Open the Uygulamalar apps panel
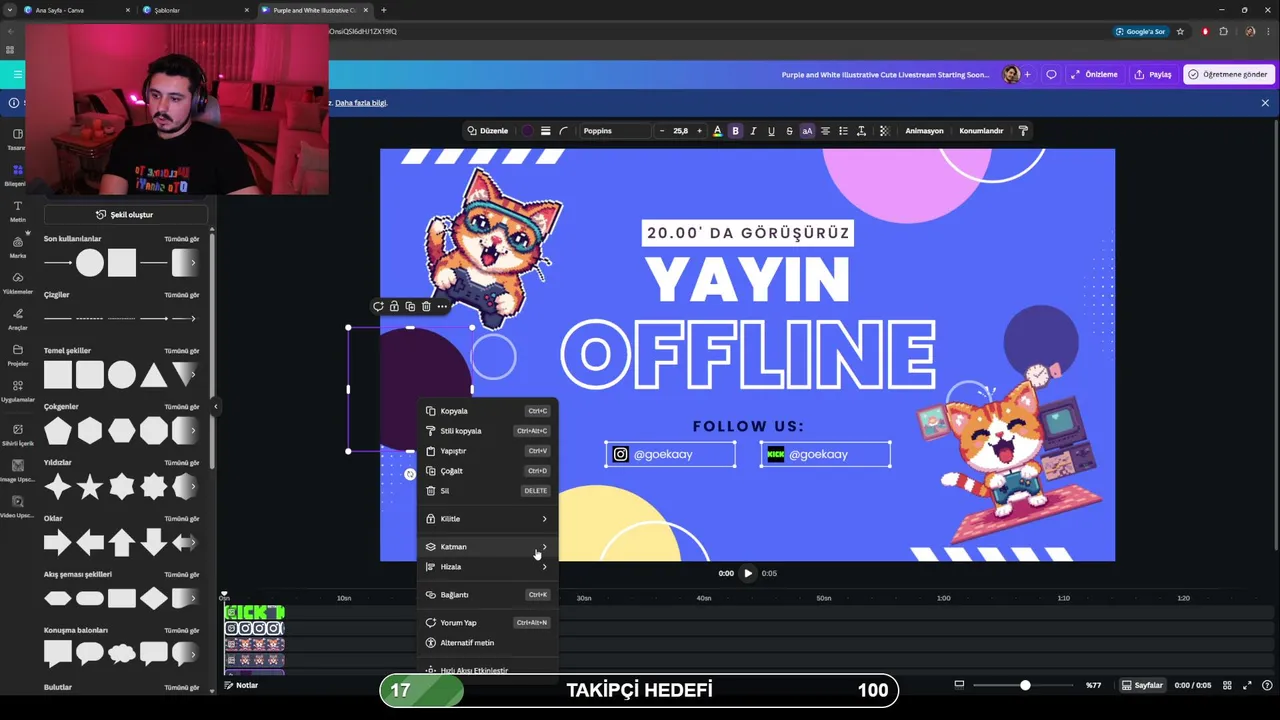The image size is (1280, 720). click(x=17, y=391)
